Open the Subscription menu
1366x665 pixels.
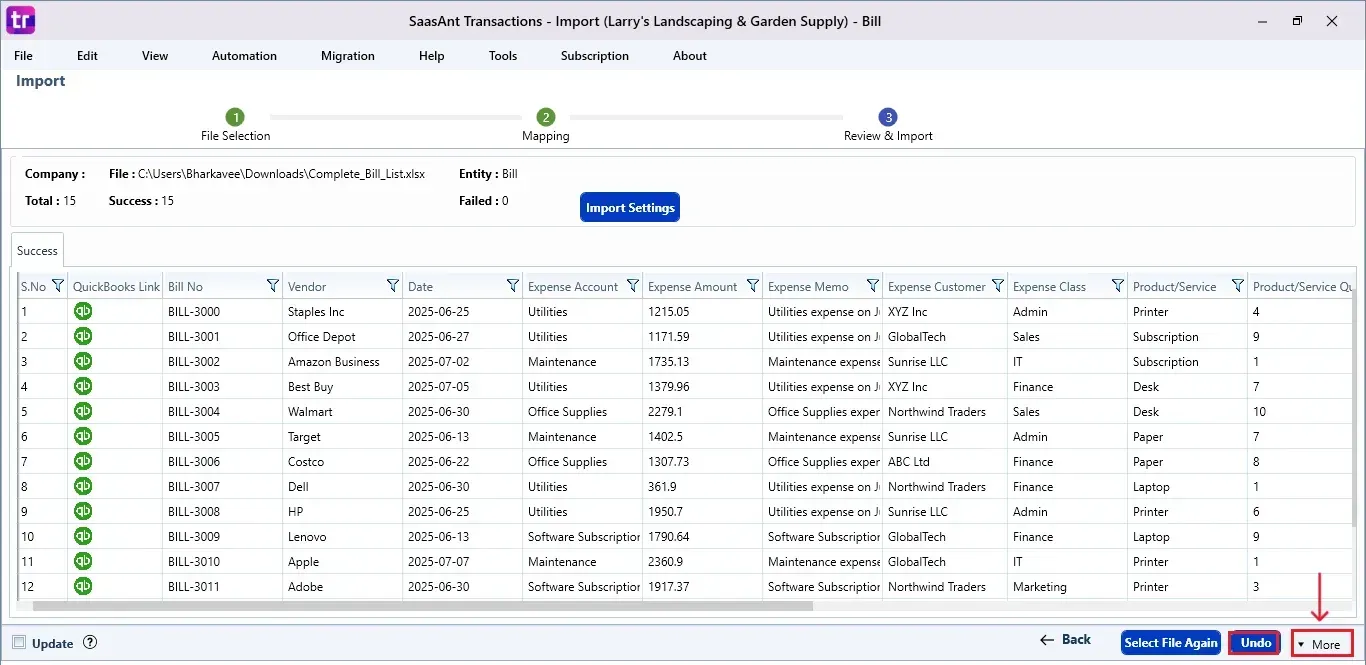click(x=595, y=56)
